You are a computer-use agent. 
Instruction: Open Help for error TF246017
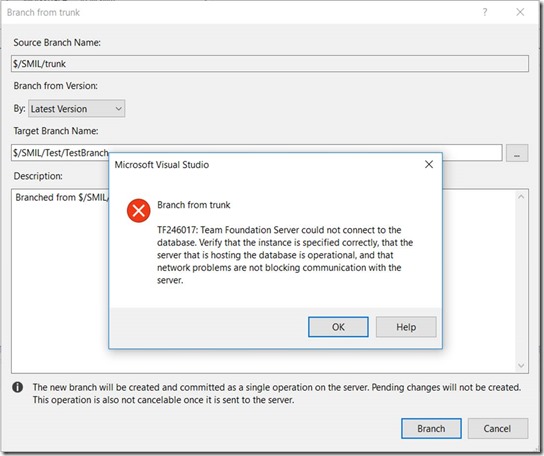coord(406,327)
